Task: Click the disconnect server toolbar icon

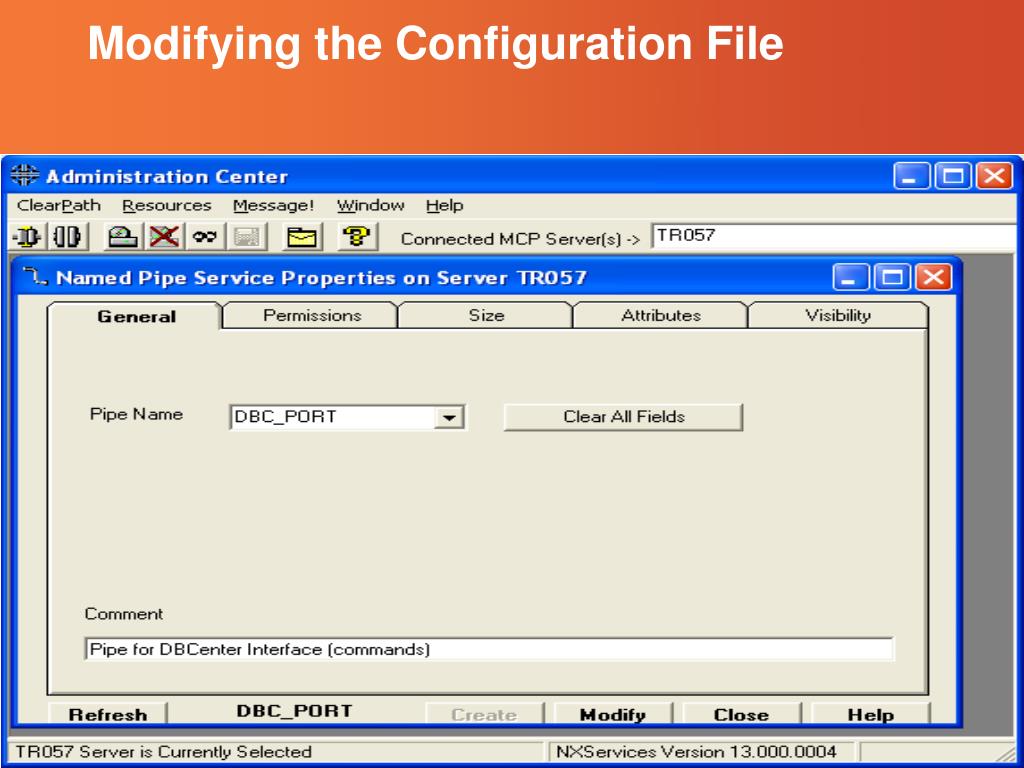Action: tap(67, 236)
